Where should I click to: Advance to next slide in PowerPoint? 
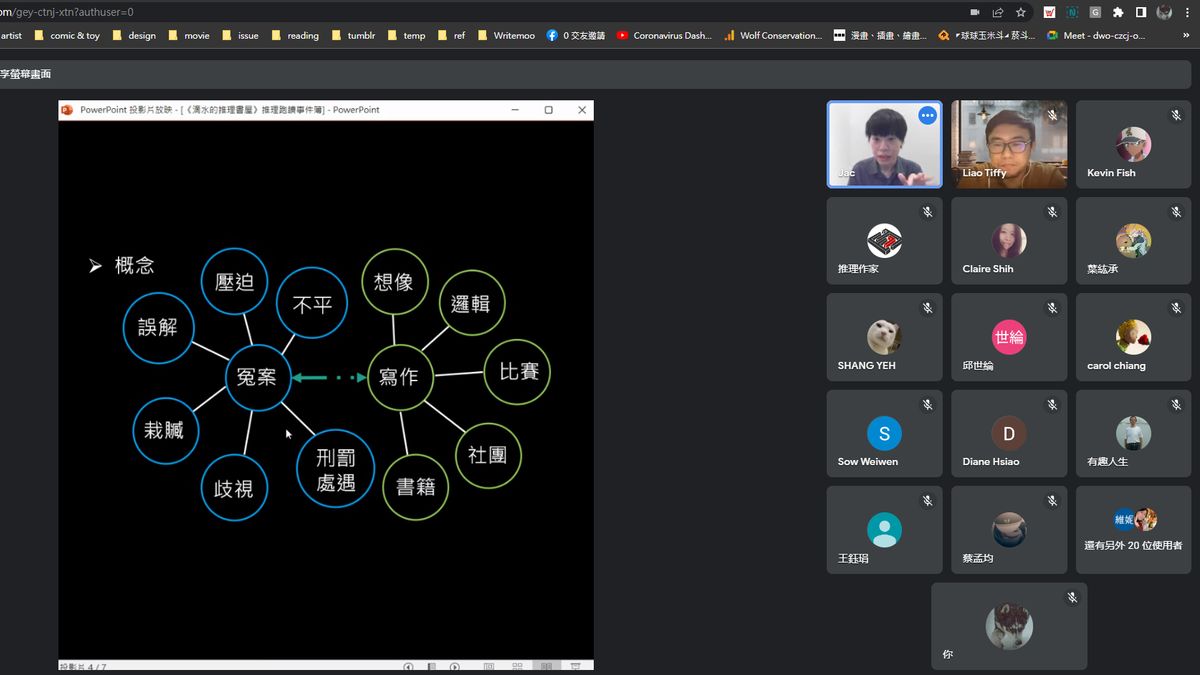pos(455,666)
